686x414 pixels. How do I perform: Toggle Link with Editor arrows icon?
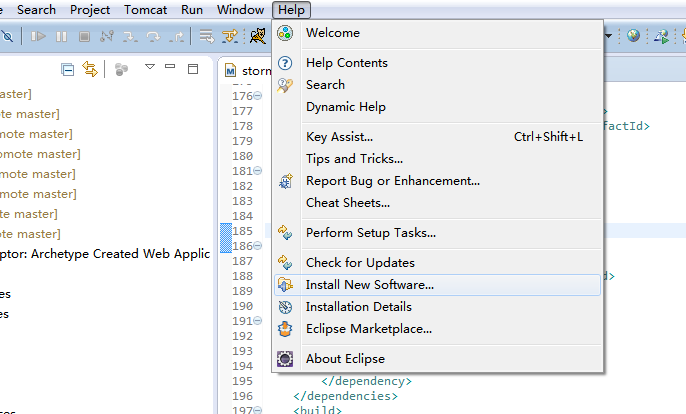point(90,69)
